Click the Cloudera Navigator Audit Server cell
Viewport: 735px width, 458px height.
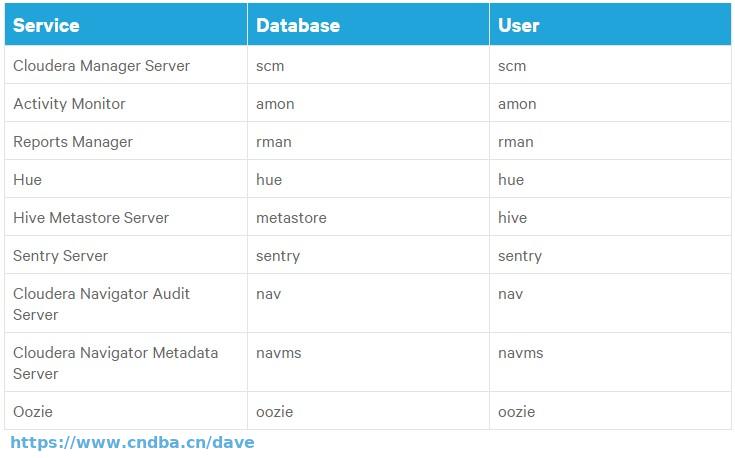pos(126,303)
